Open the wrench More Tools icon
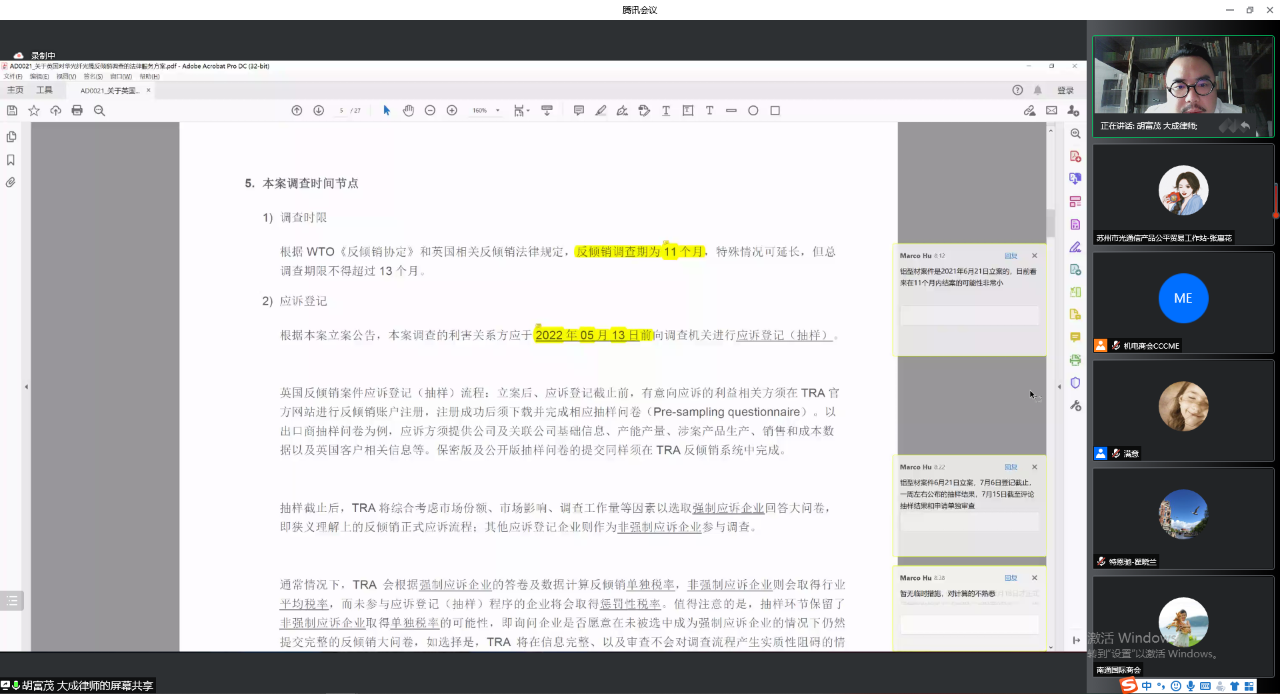Screen dimensions: 1280x694 [x=1075, y=405]
